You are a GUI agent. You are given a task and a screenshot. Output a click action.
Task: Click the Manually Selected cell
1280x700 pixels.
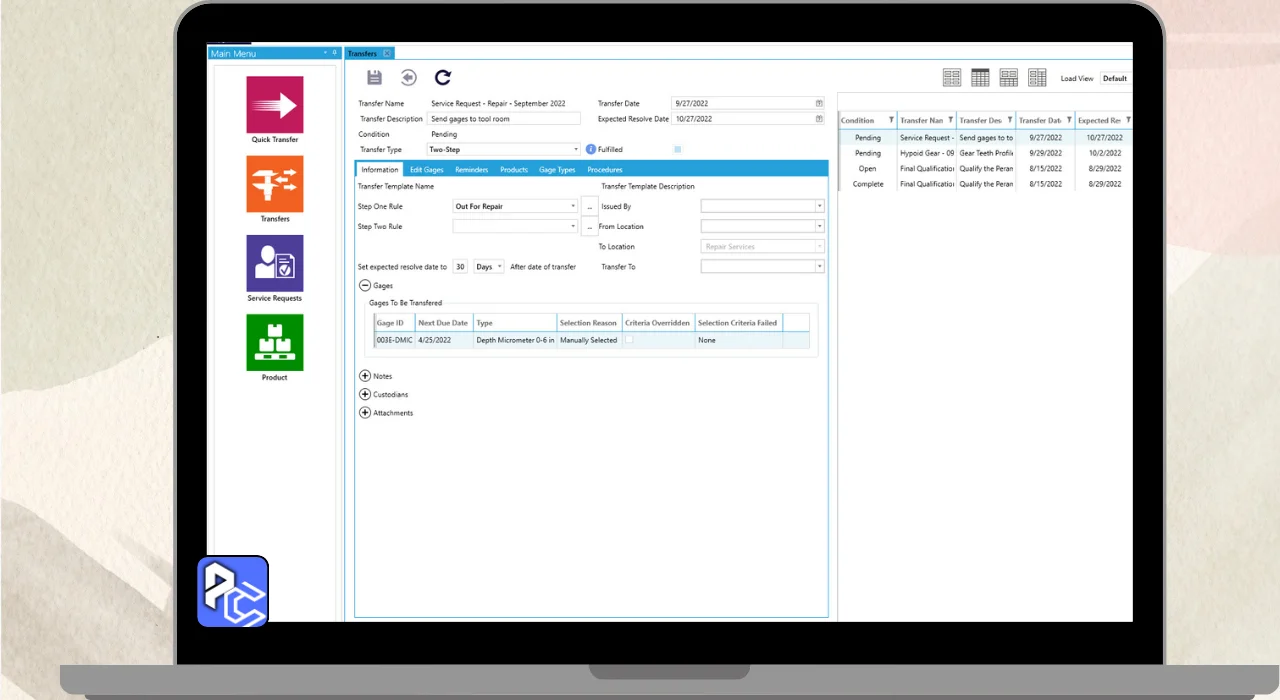click(588, 340)
